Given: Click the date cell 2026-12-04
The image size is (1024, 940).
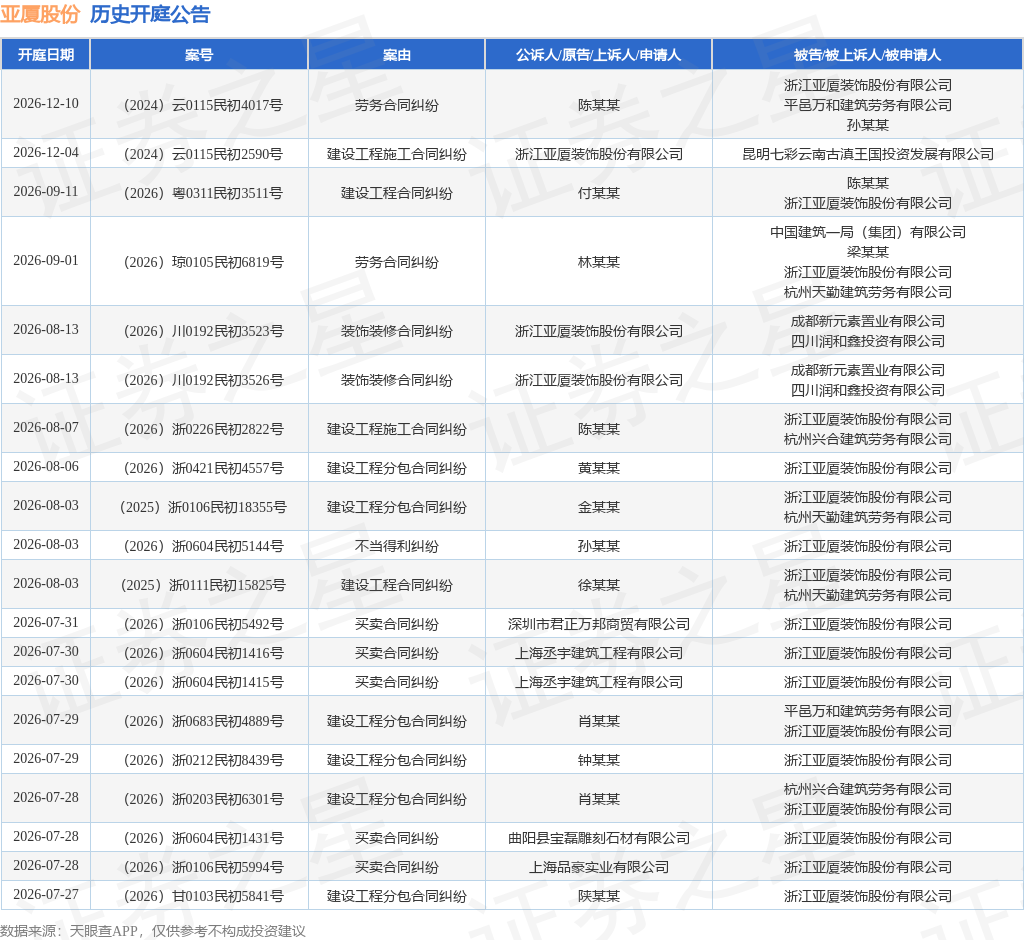Looking at the screenshot, I should (x=46, y=153).
